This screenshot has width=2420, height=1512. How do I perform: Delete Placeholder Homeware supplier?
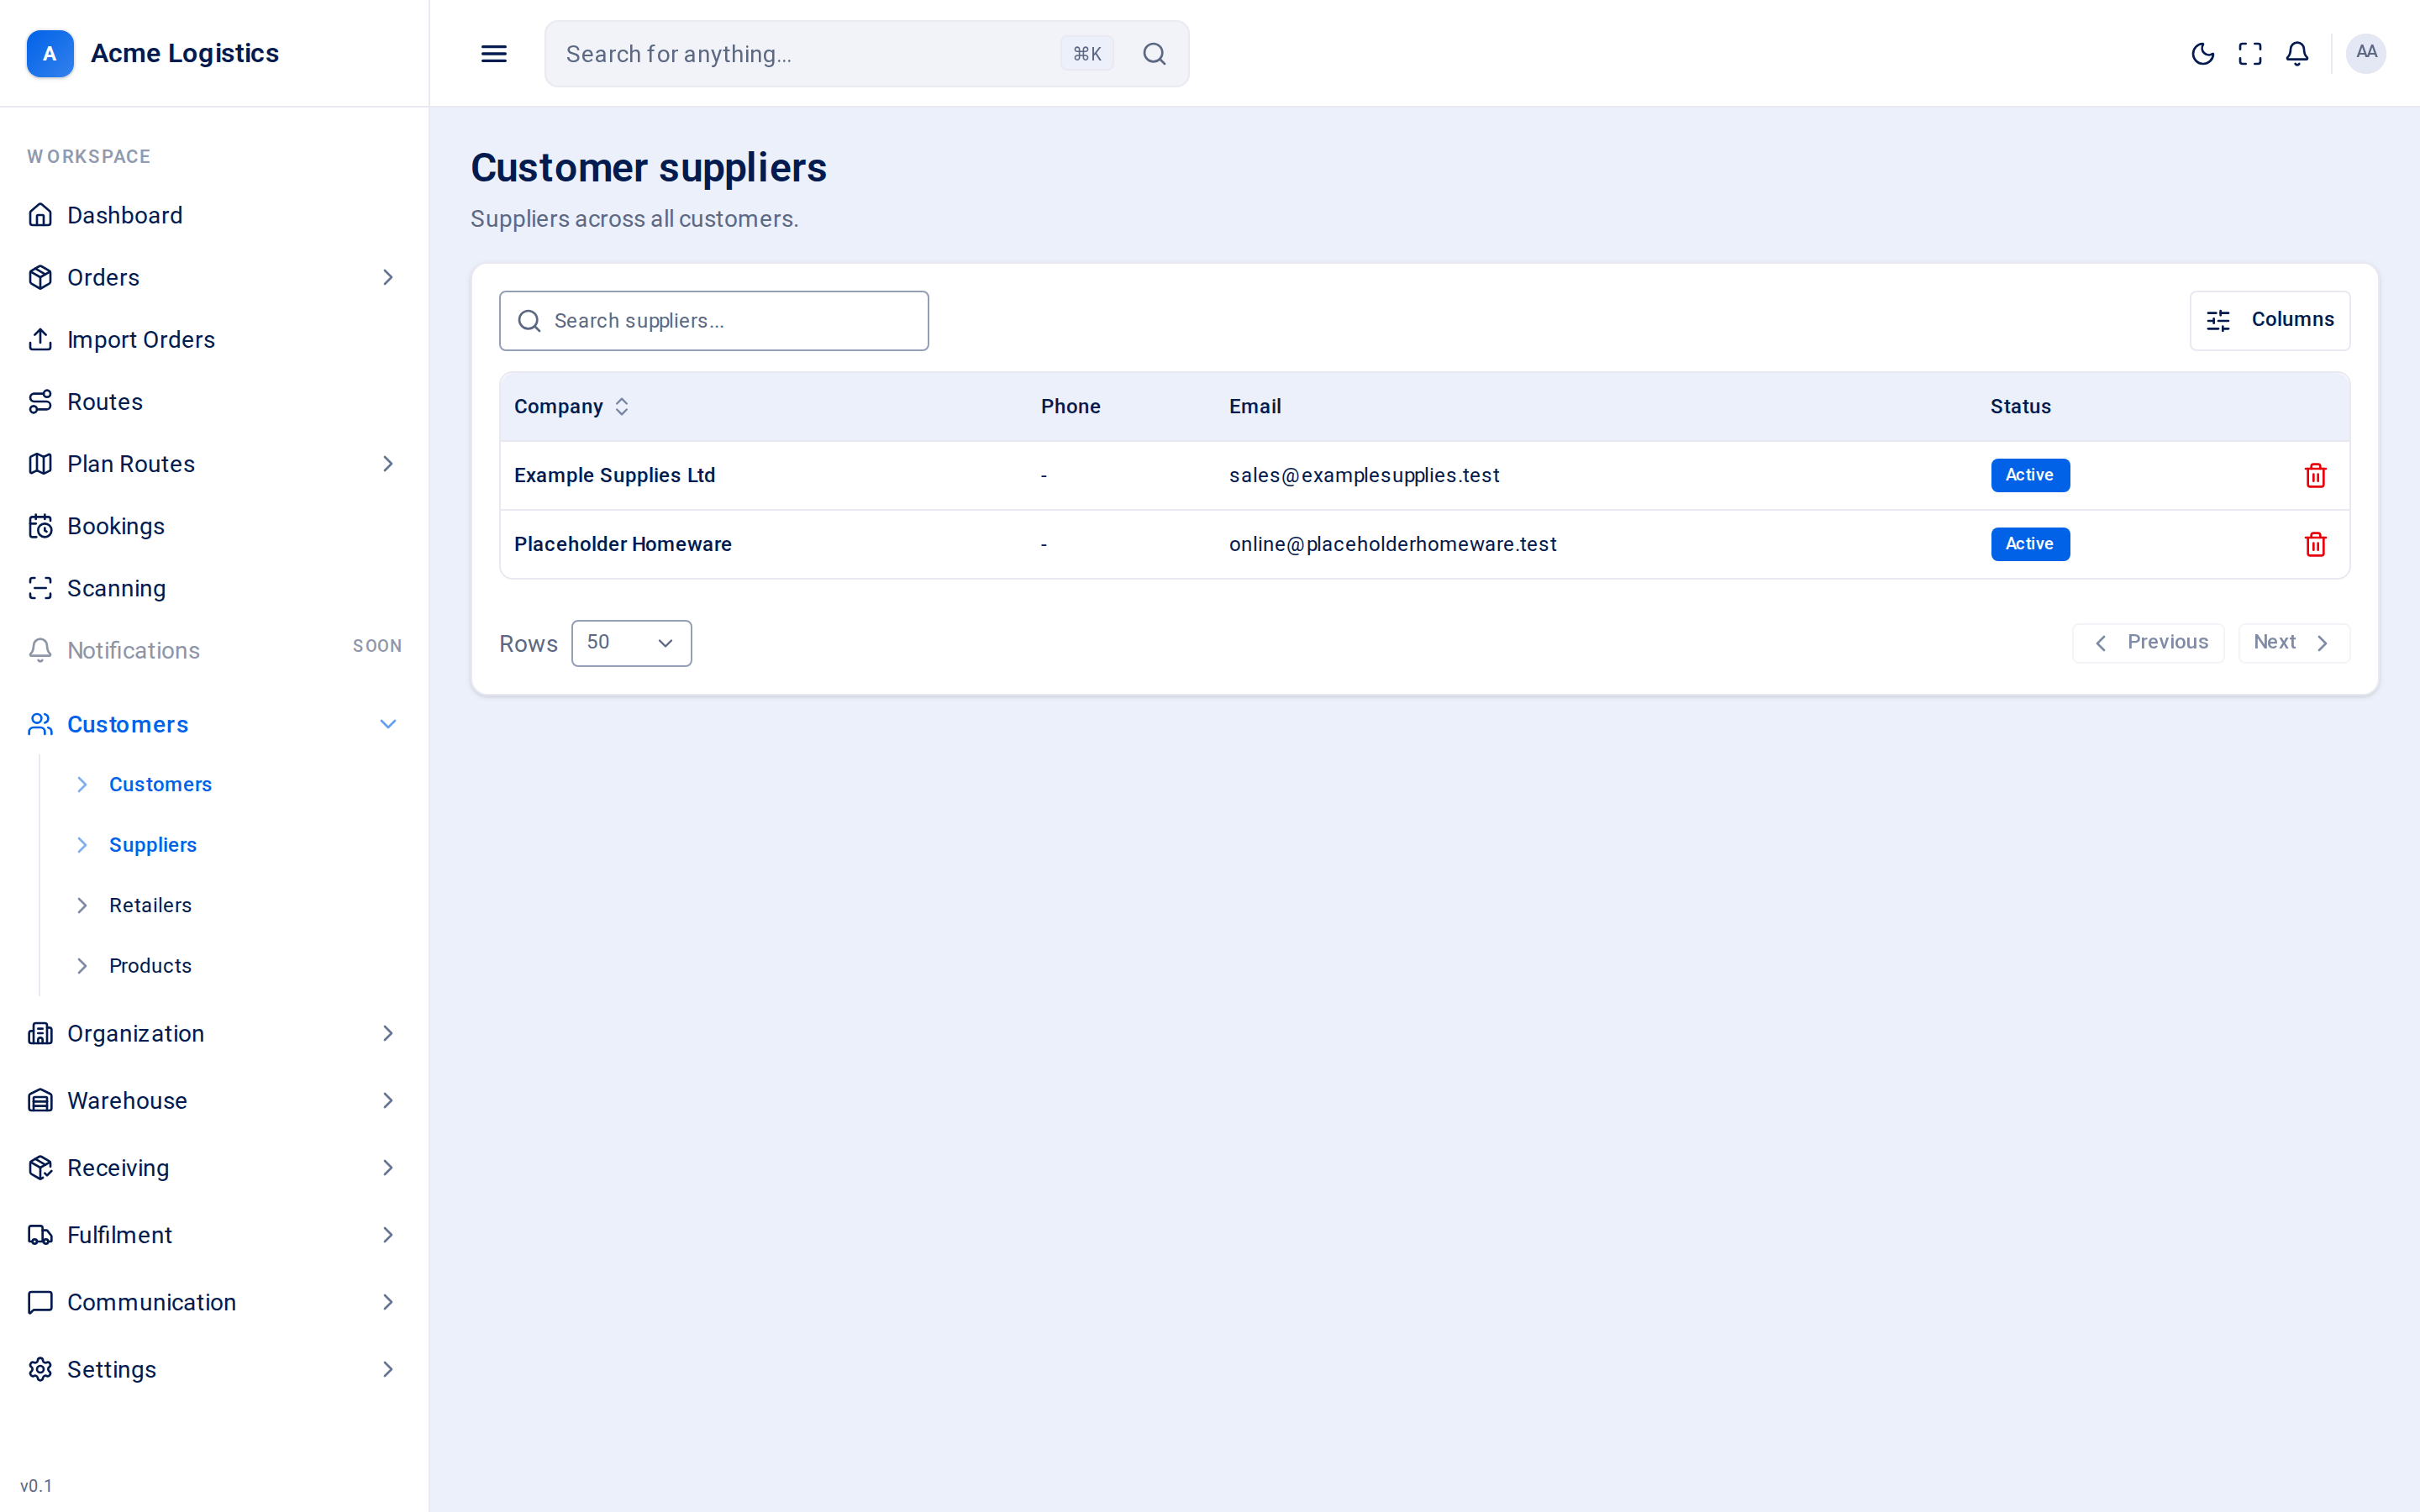[2315, 544]
